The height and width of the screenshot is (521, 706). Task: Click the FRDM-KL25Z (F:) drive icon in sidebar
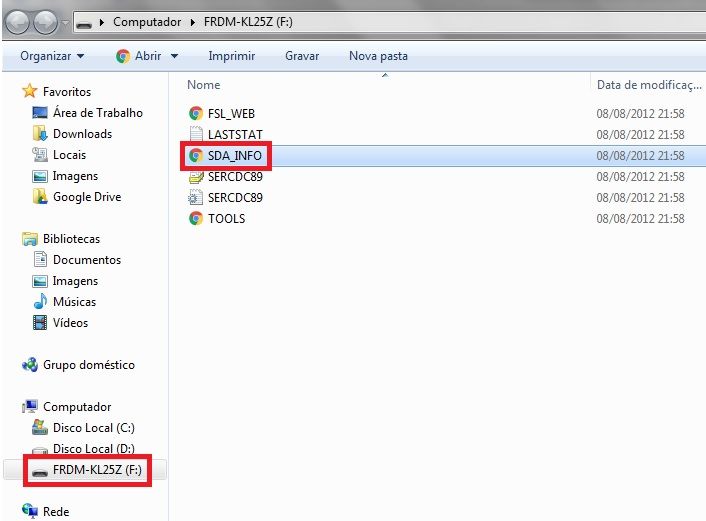click(40, 471)
